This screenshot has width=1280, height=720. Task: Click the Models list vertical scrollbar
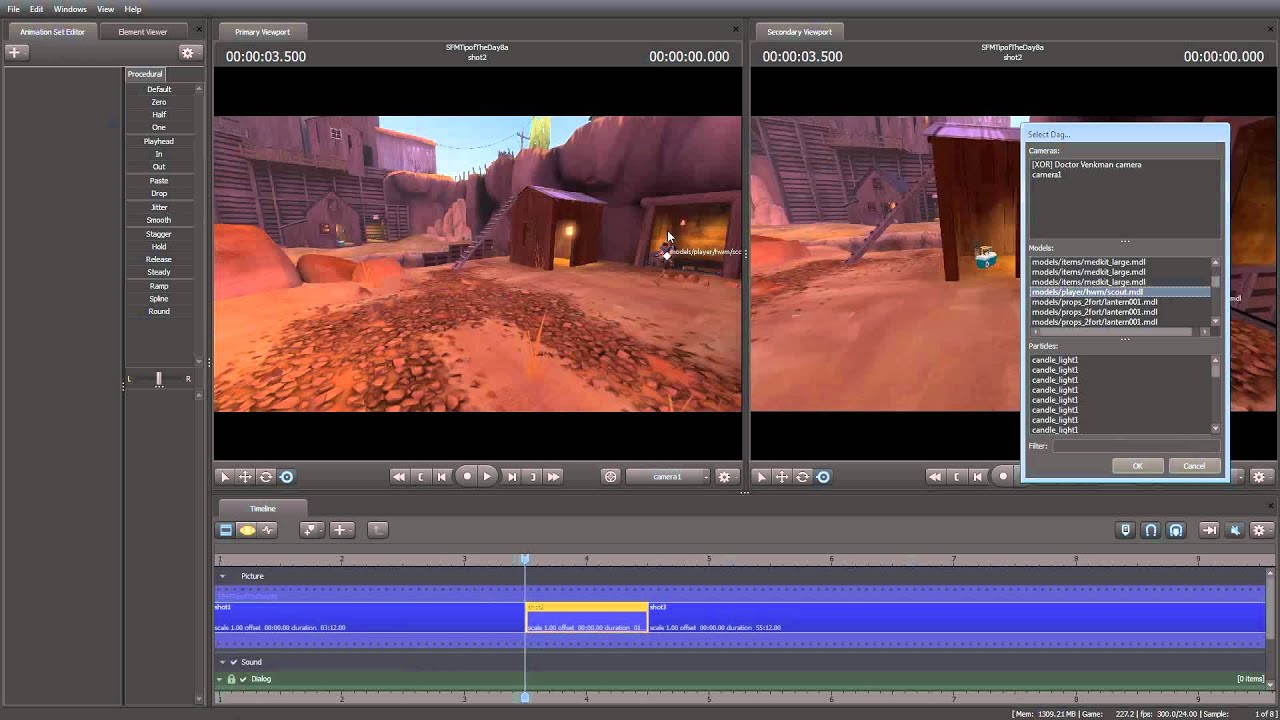pos(1215,292)
